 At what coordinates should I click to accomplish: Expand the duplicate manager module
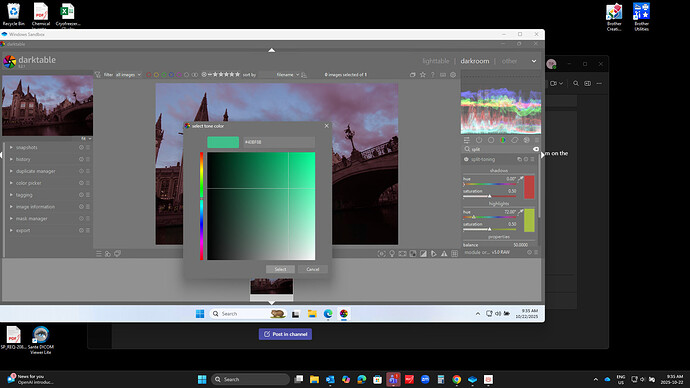tap(11, 171)
